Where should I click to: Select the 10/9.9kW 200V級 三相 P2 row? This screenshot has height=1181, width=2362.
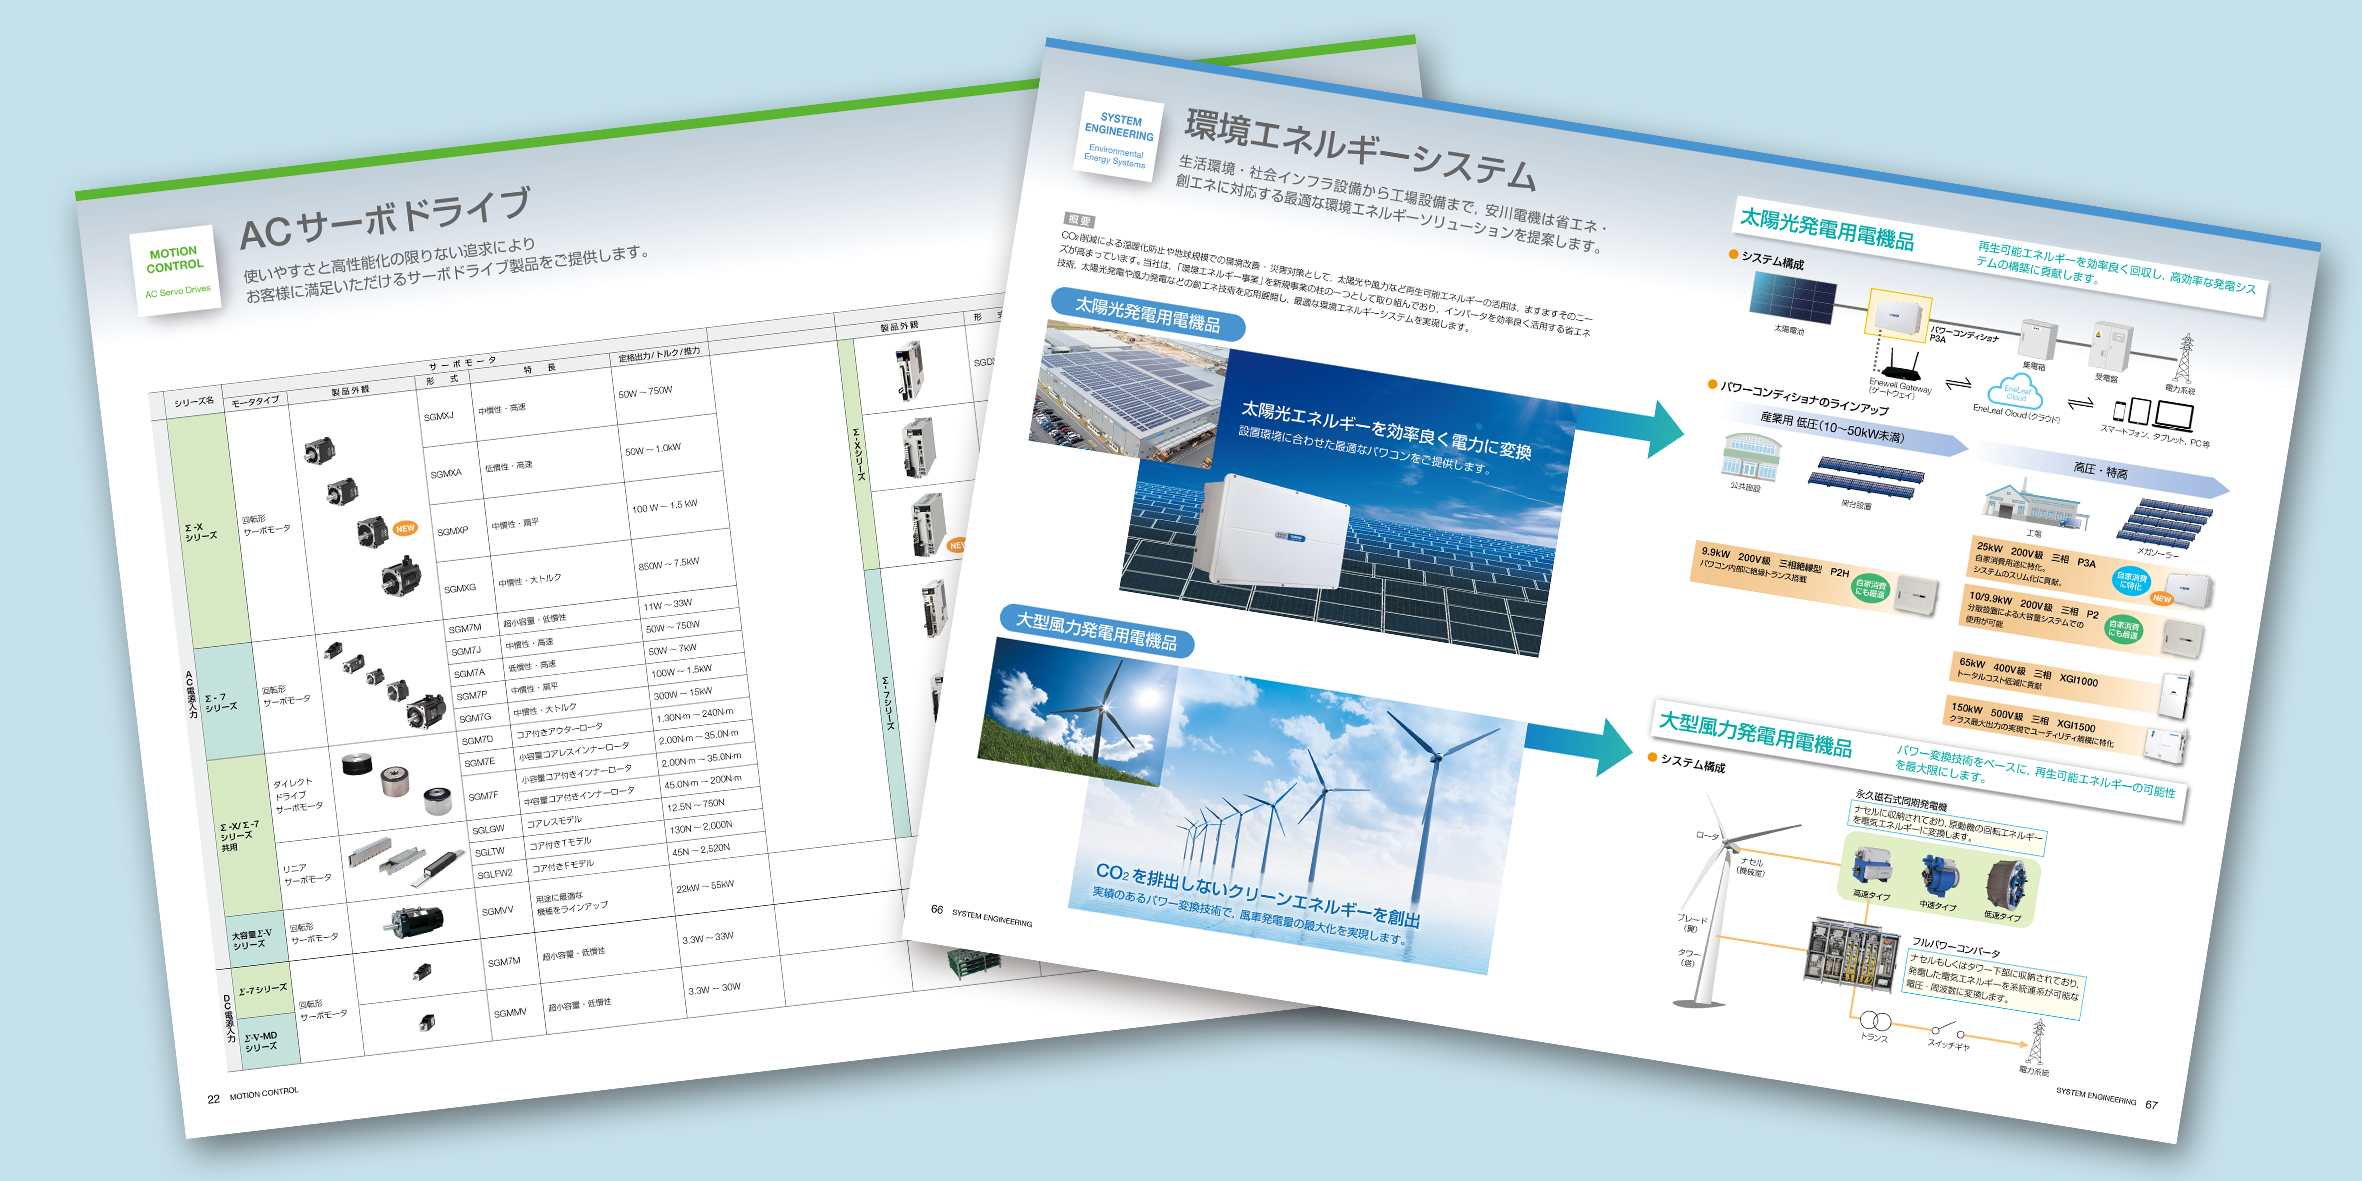[2084, 622]
